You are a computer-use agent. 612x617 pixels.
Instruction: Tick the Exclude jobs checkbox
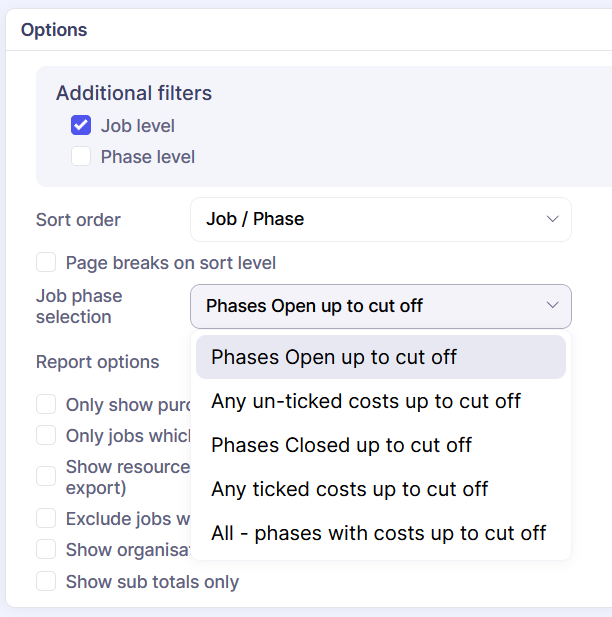(46, 518)
